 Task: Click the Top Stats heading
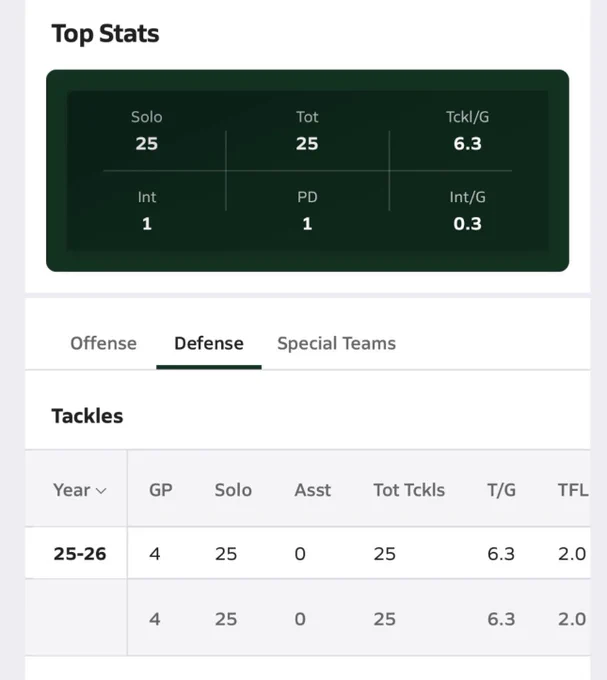click(105, 34)
